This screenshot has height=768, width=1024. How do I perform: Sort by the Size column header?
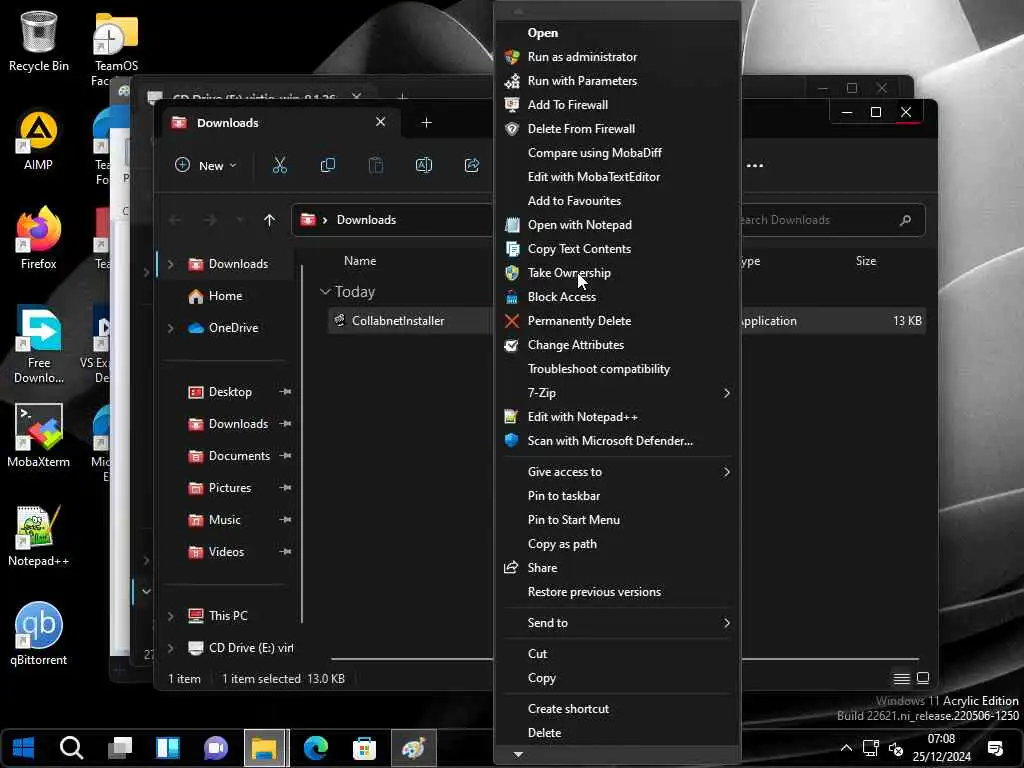[x=865, y=261]
